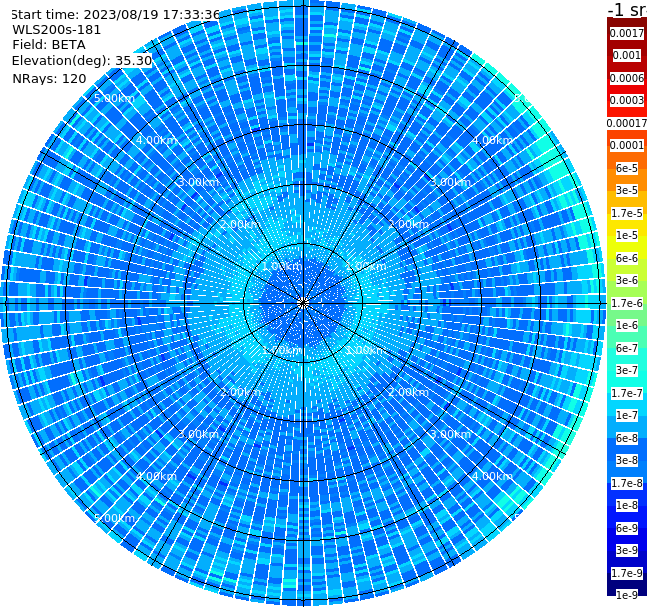Select the 3e-8 colorbar label
The image size is (647, 607).
click(x=627, y=460)
